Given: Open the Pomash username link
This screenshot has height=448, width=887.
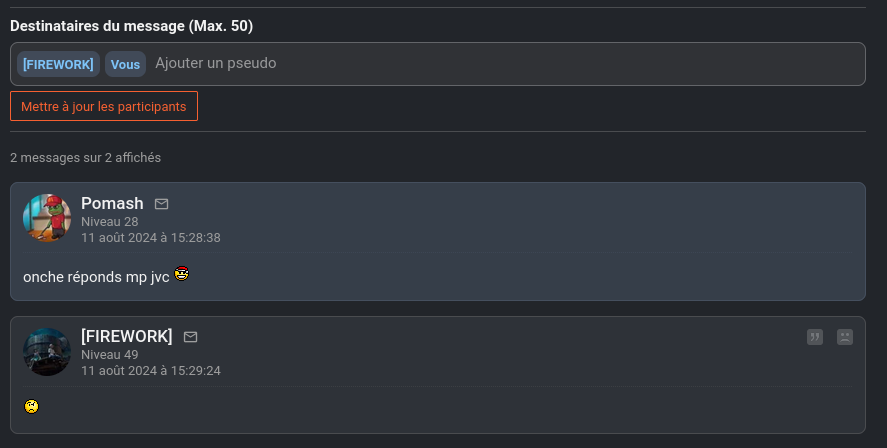Looking at the screenshot, I should pyautogui.click(x=112, y=203).
